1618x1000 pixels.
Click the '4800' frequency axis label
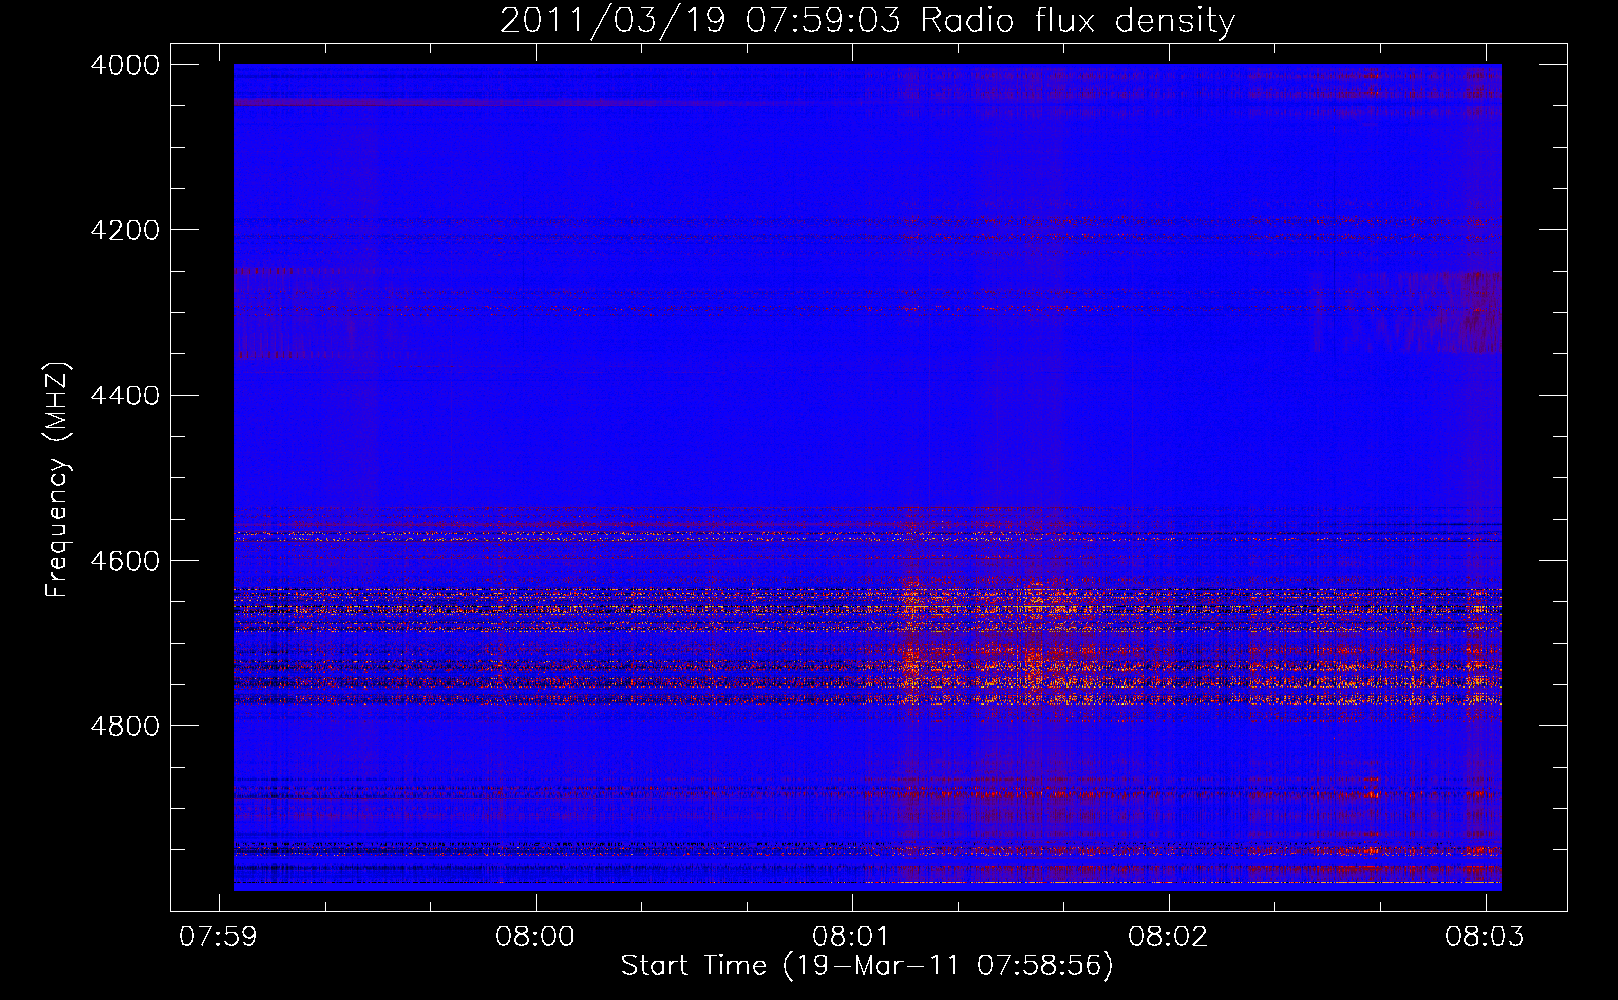pyautogui.click(x=125, y=726)
